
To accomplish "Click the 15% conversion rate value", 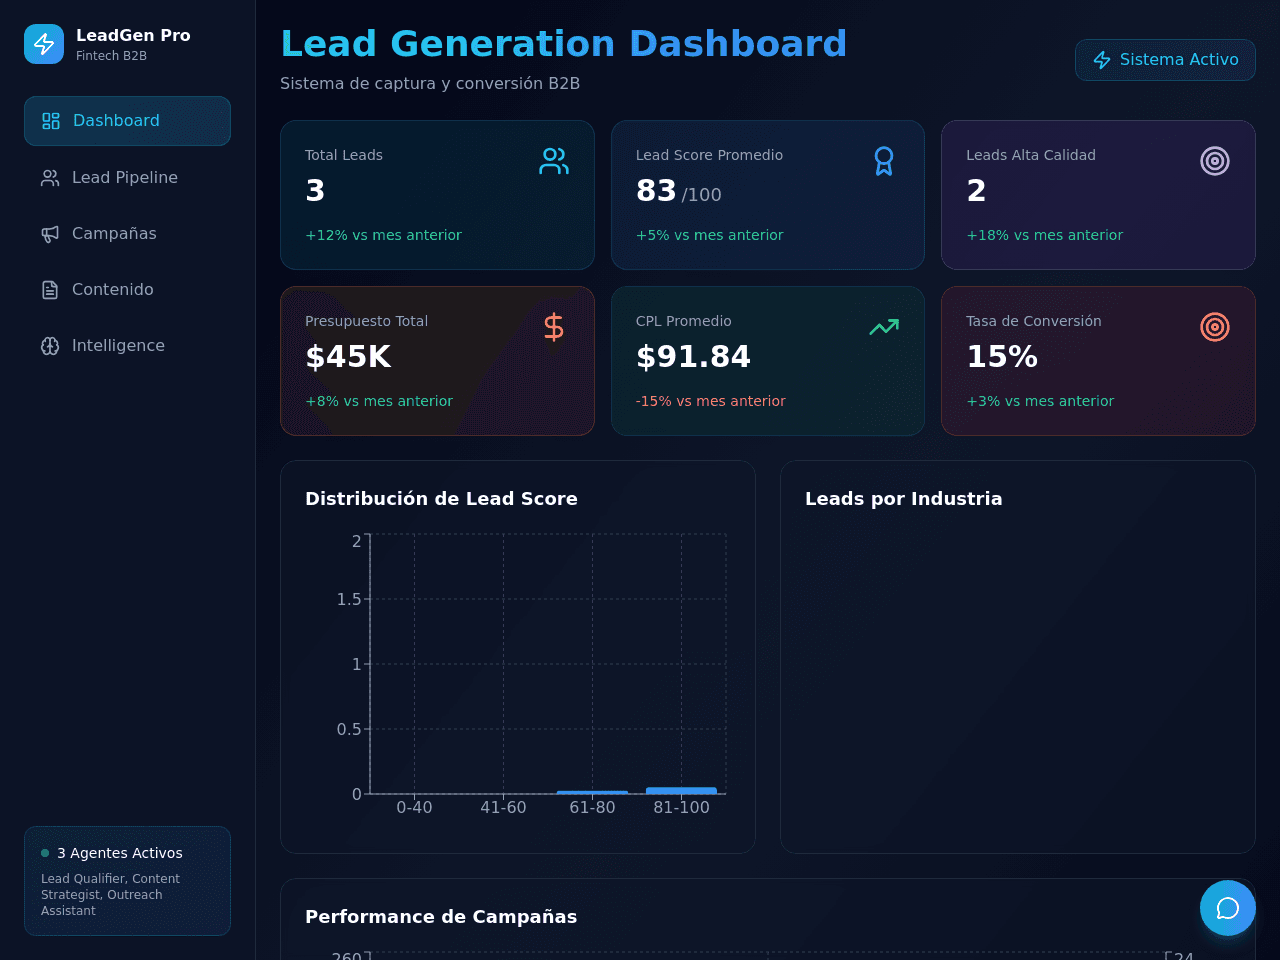I will (1002, 357).
